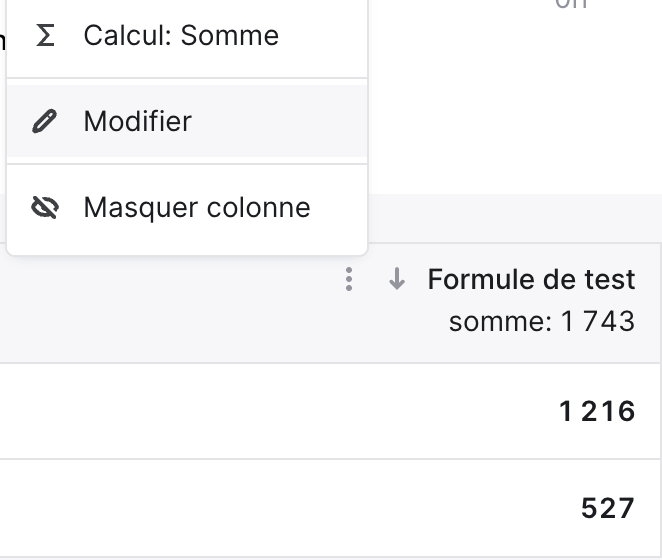Toggle sorting with the down arrow icon
The height and width of the screenshot is (560, 662).
click(397, 279)
